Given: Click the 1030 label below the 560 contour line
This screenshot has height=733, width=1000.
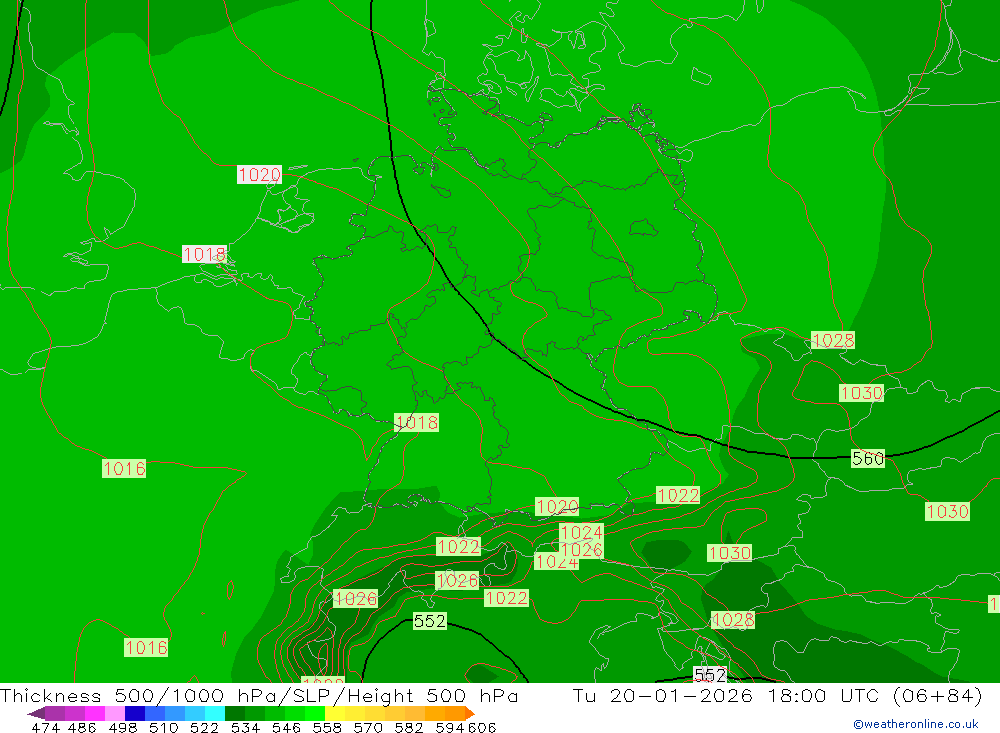Looking at the screenshot, I should pos(948,511).
